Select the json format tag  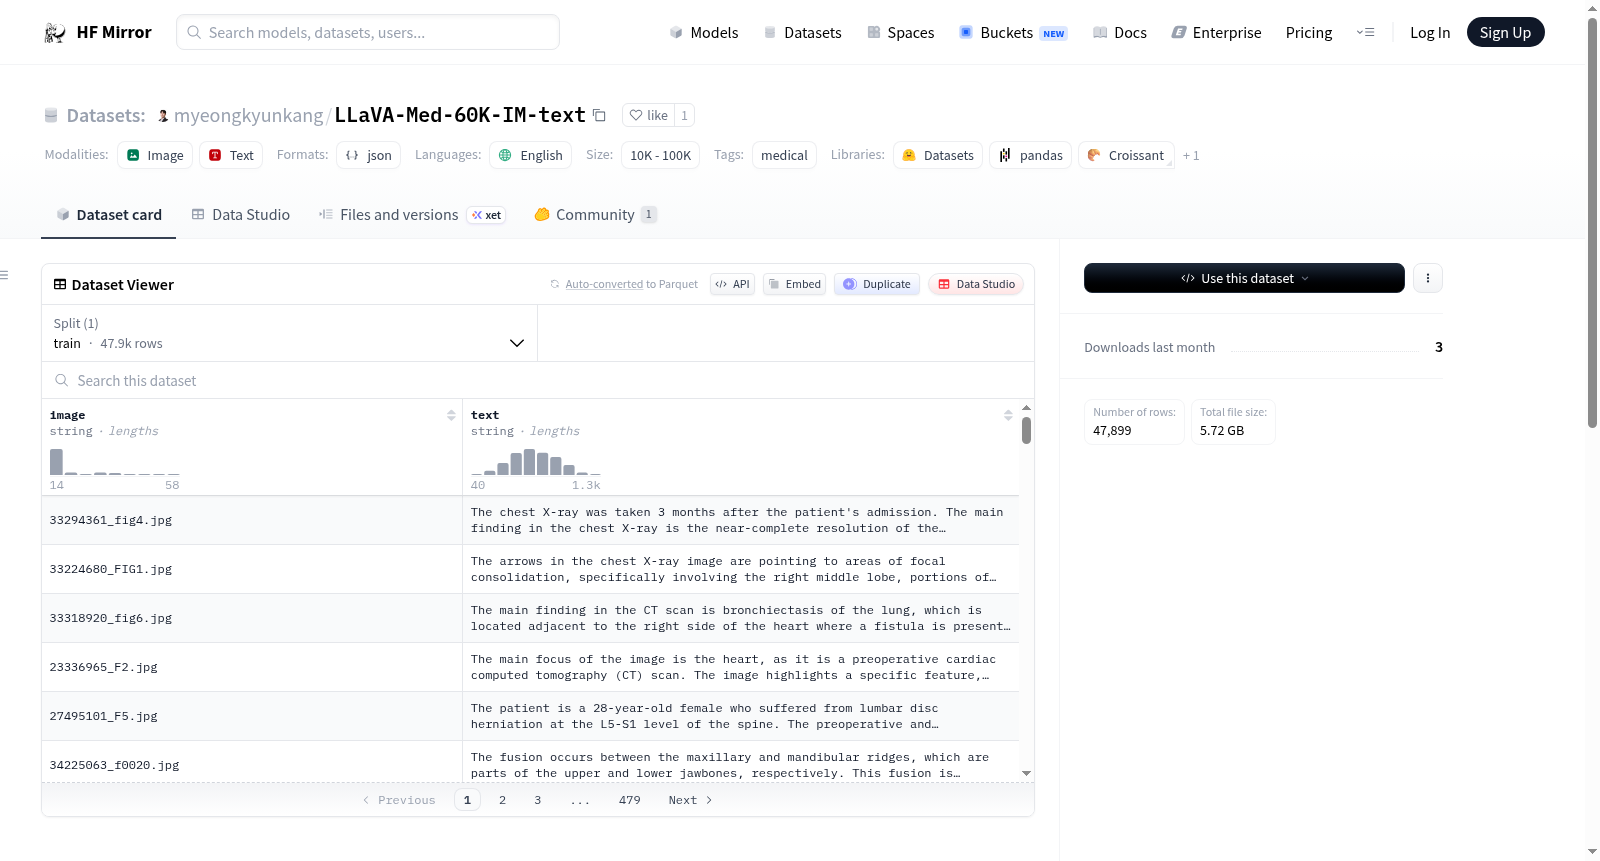pos(369,155)
